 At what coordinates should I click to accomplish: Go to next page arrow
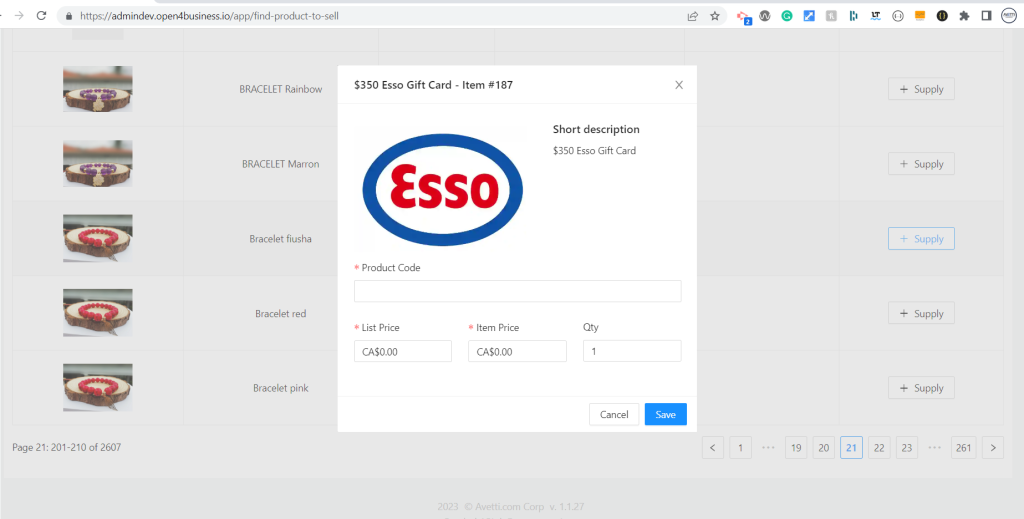[993, 448]
